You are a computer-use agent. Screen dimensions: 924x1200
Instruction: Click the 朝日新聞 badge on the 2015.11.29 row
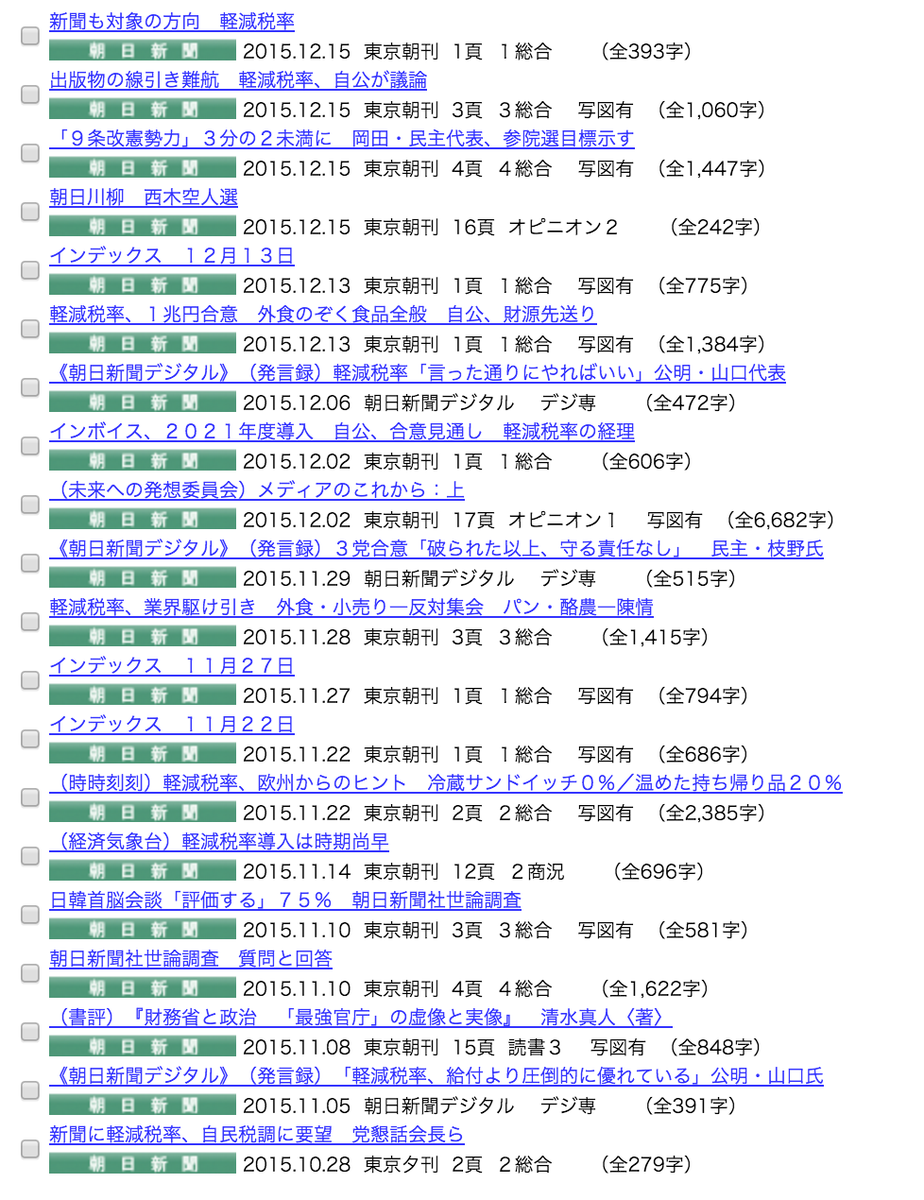[x=143, y=577]
